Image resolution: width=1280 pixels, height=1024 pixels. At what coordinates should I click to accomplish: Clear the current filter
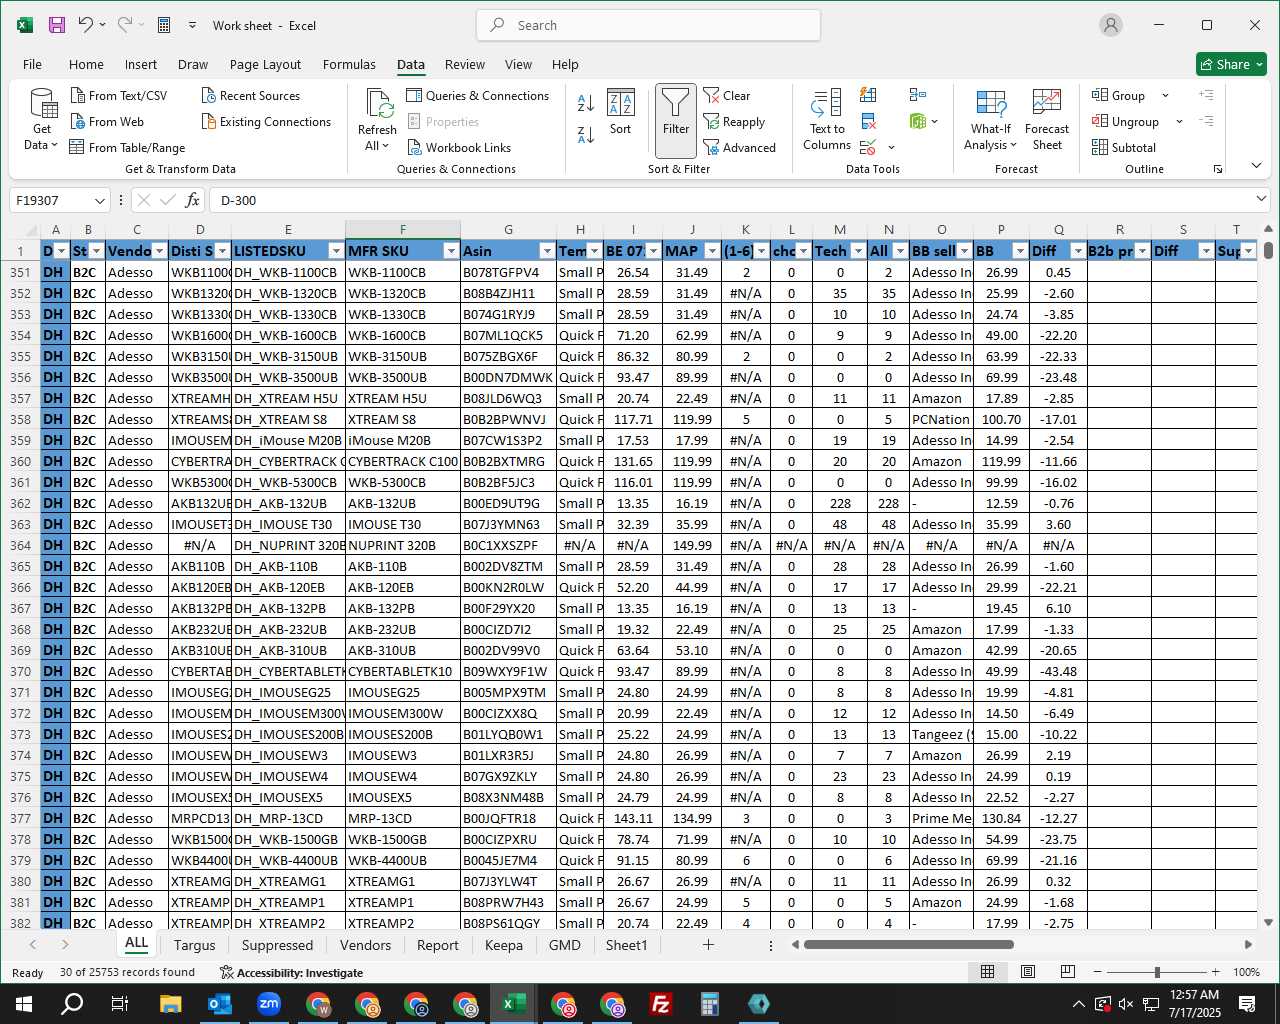pyautogui.click(x=727, y=95)
